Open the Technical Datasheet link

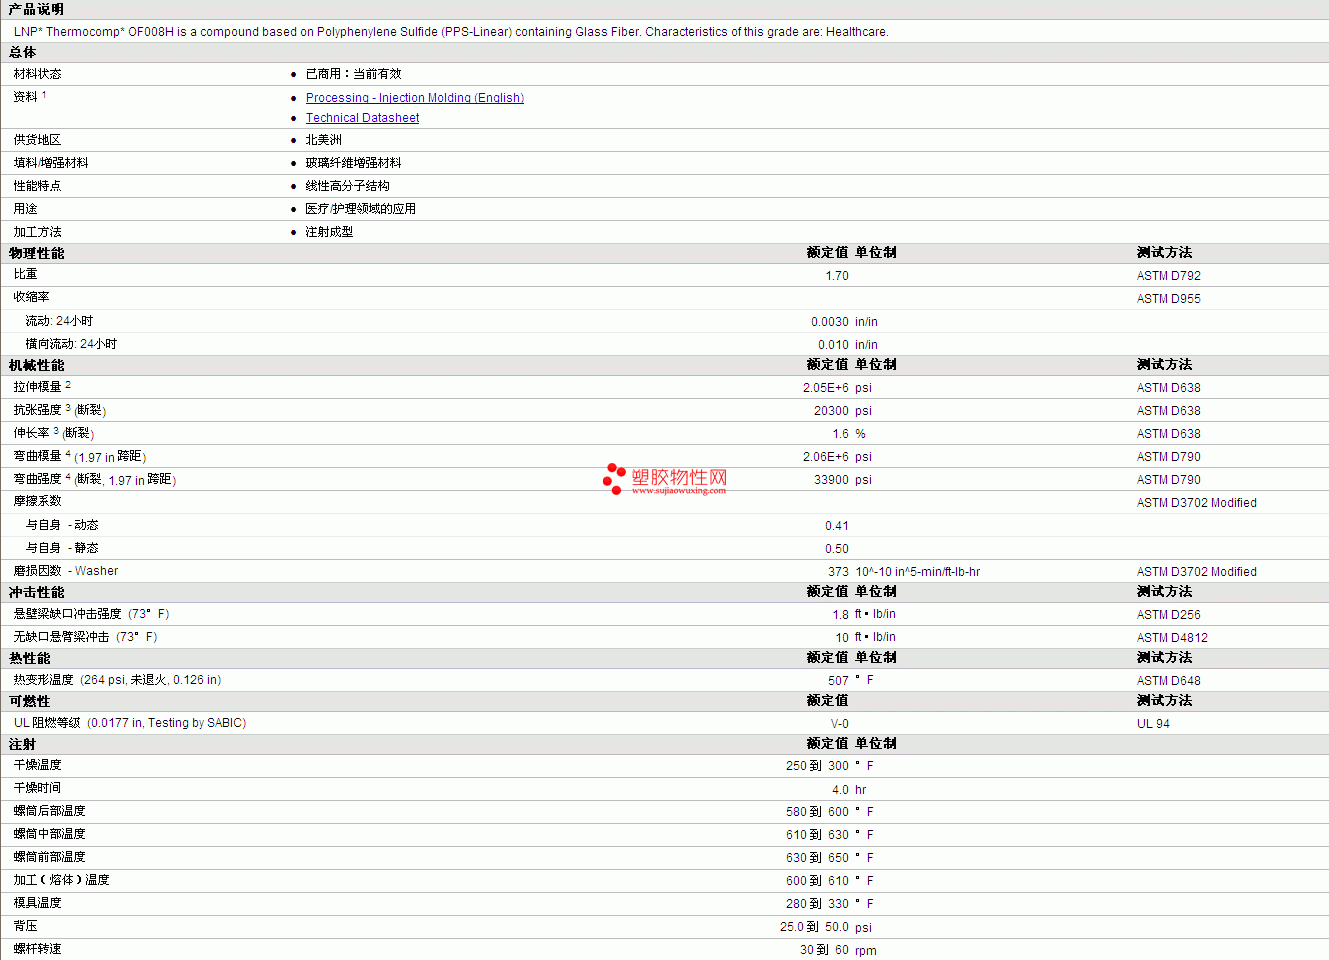coord(362,118)
